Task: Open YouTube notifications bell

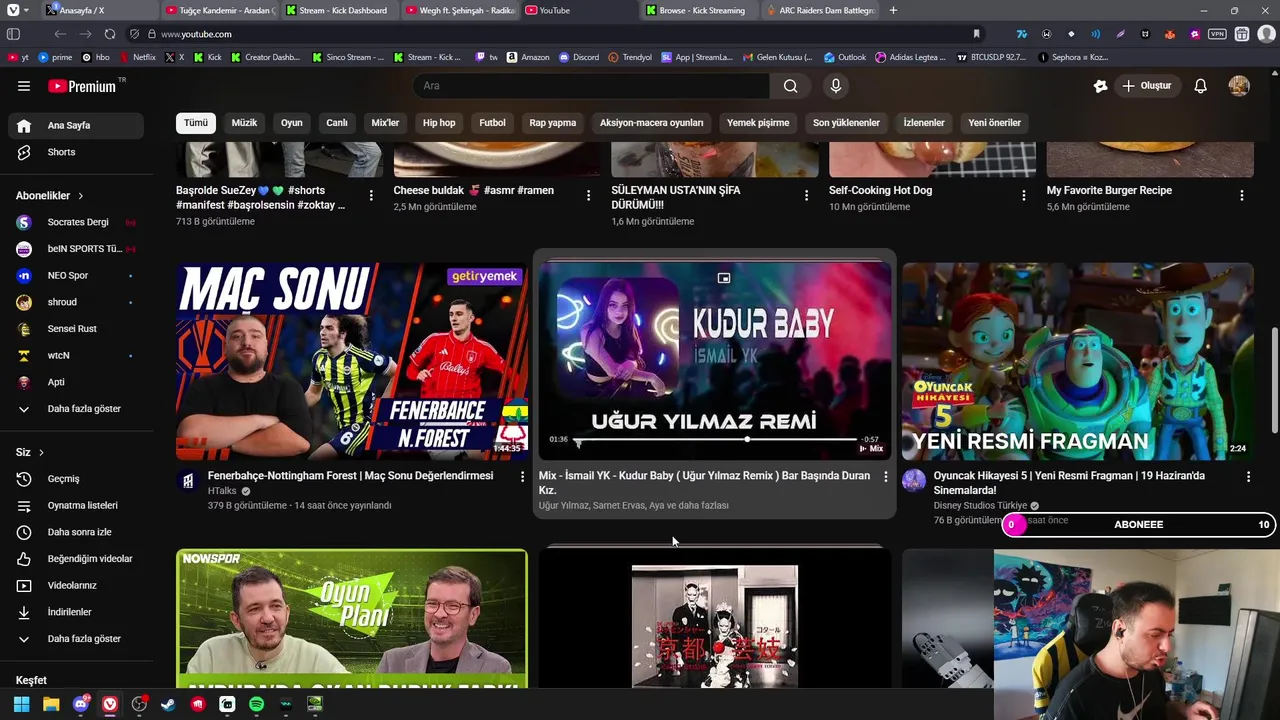Action: click(1201, 86)
